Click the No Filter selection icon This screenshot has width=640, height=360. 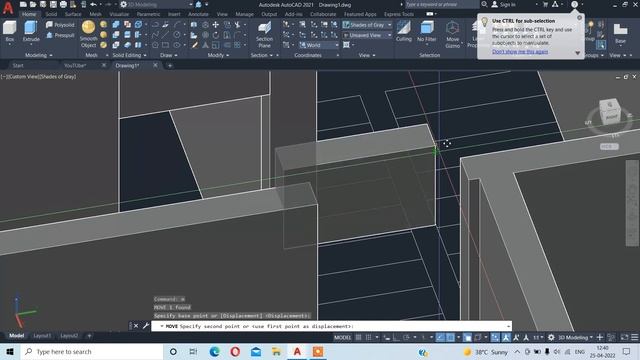[427, 32]
